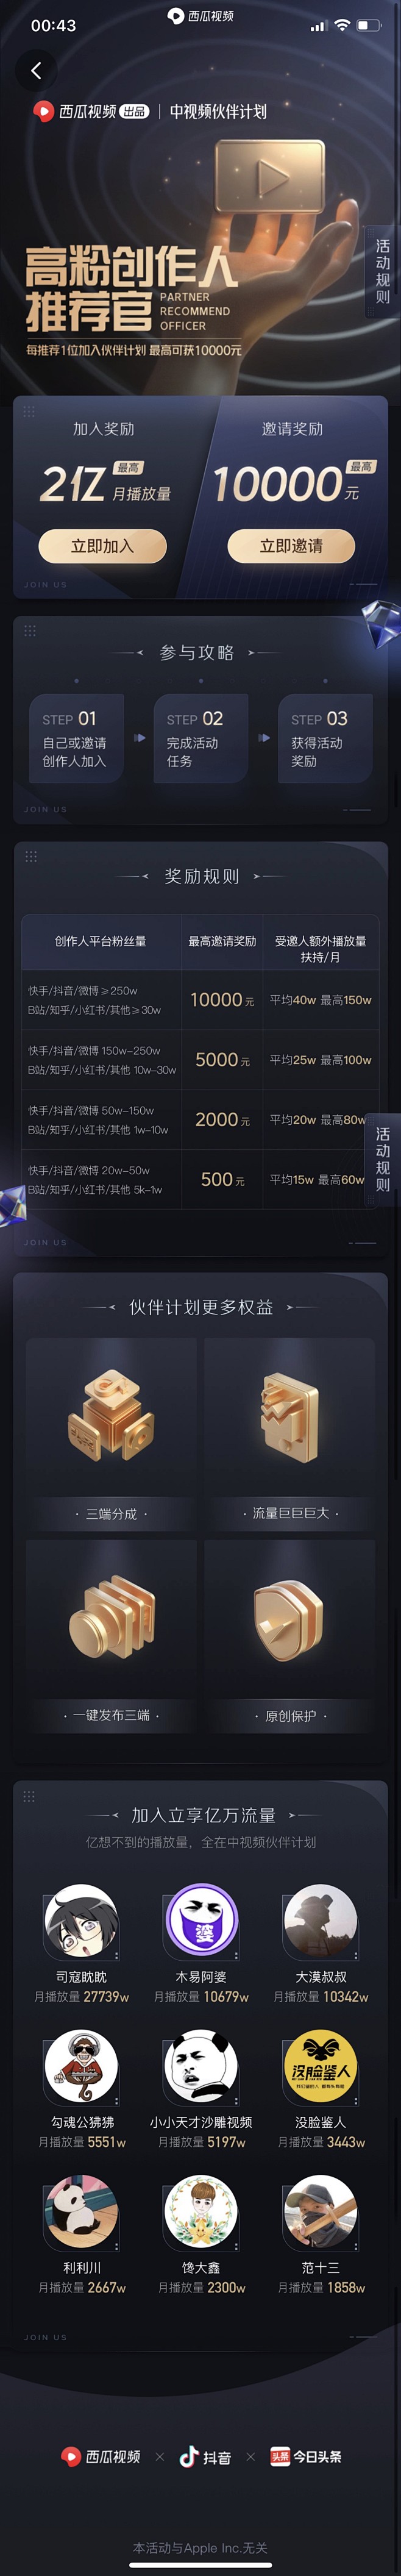Open the upper 活动规则 side tab
This screenshot has width=401, height=2576.
coord(383,271)
